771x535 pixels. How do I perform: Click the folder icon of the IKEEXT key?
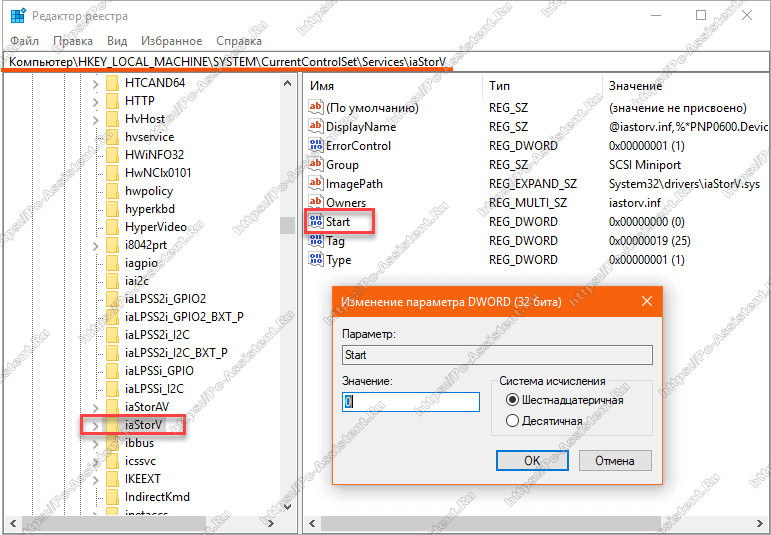coord(112,479)
